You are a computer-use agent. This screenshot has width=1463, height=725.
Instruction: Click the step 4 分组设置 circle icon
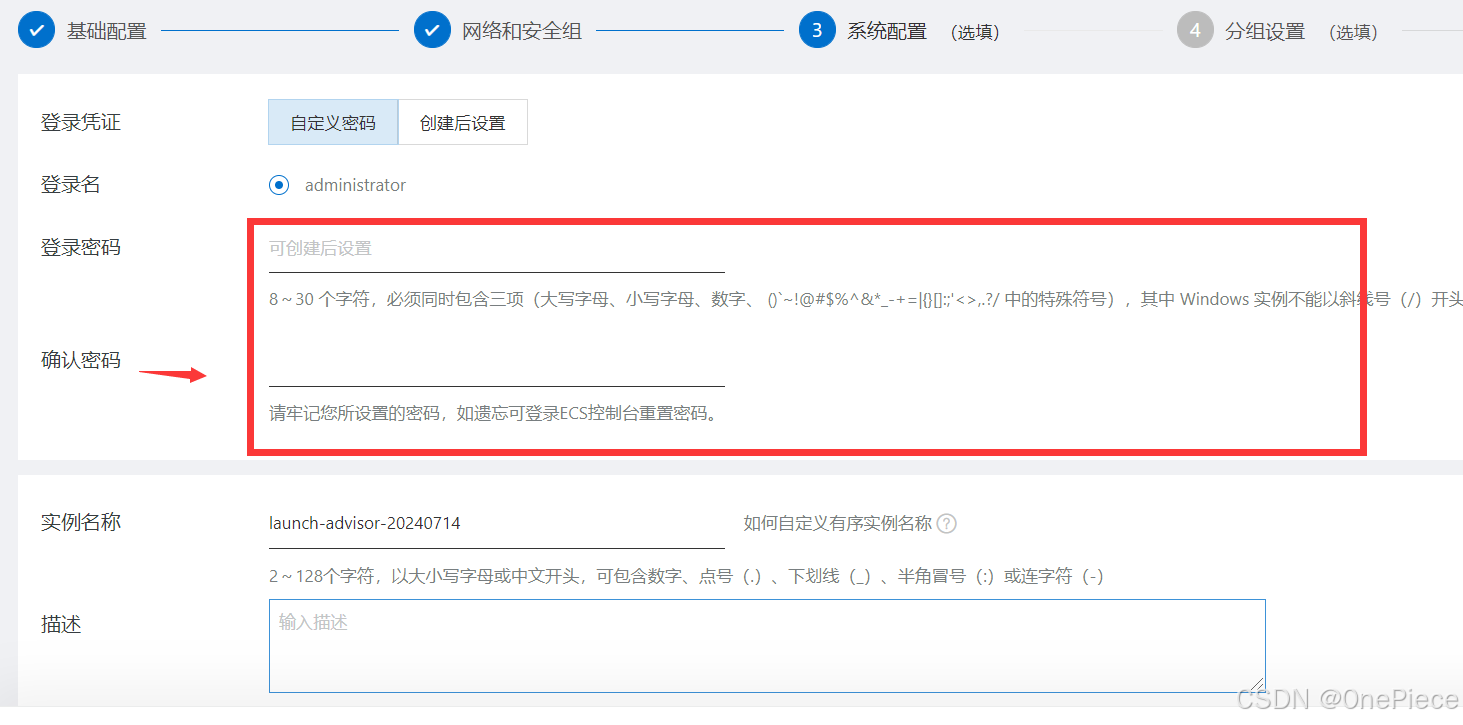tap(1195, 30)
